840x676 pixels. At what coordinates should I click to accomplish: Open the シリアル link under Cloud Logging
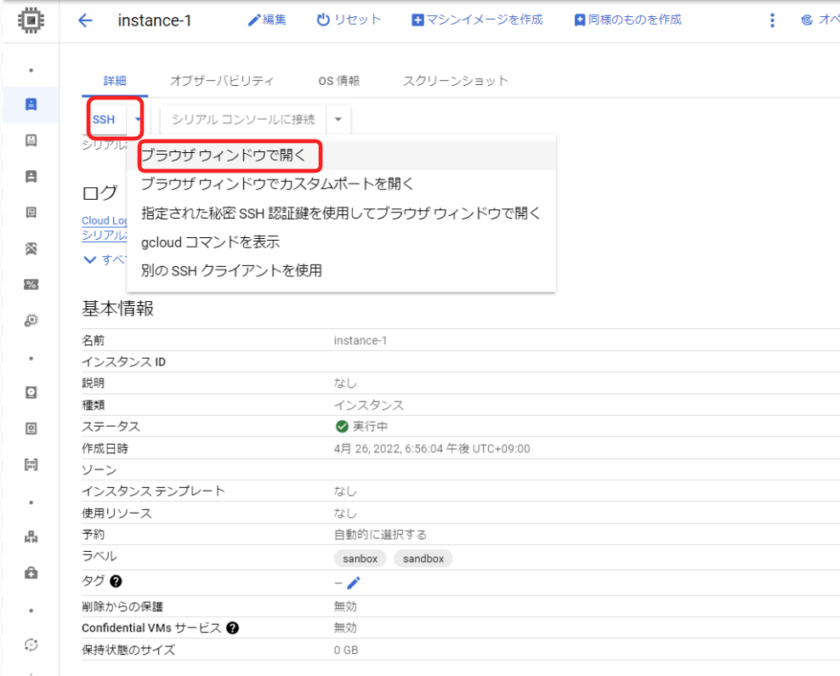click(104, 235)
